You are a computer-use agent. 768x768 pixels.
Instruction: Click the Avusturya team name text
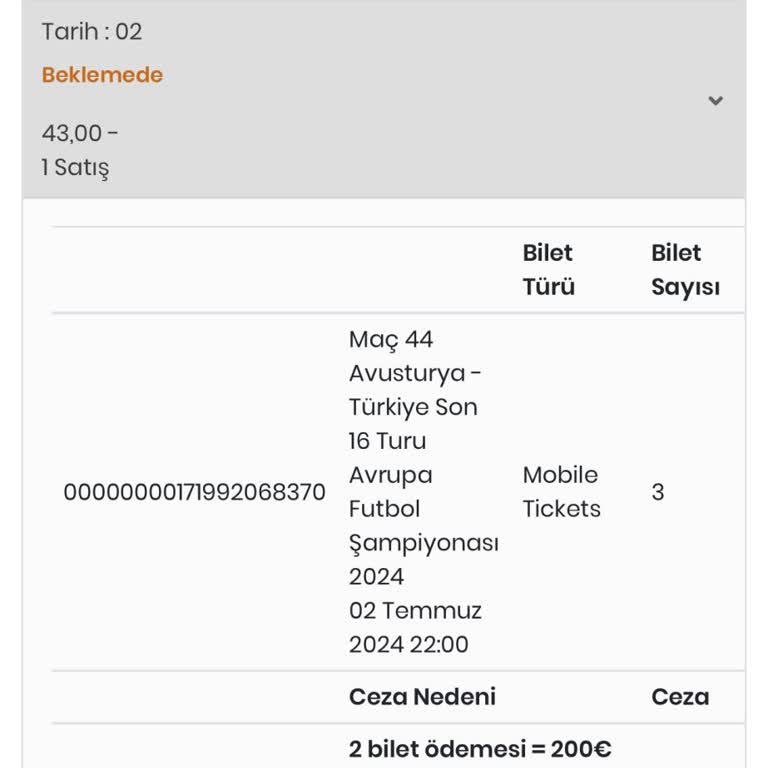(407, 373)
